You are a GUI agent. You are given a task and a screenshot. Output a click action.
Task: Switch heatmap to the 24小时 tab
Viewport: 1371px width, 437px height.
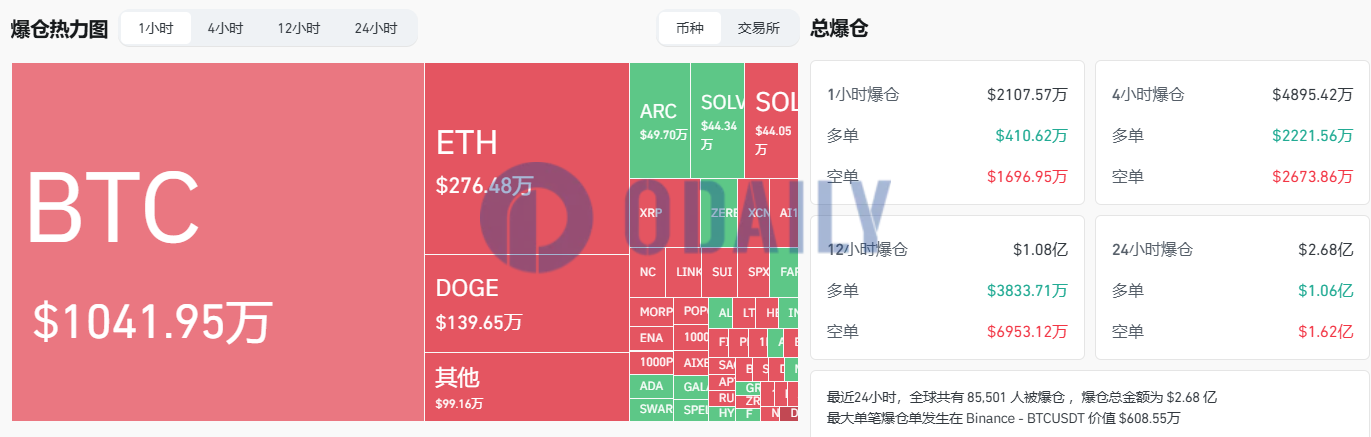376,28
